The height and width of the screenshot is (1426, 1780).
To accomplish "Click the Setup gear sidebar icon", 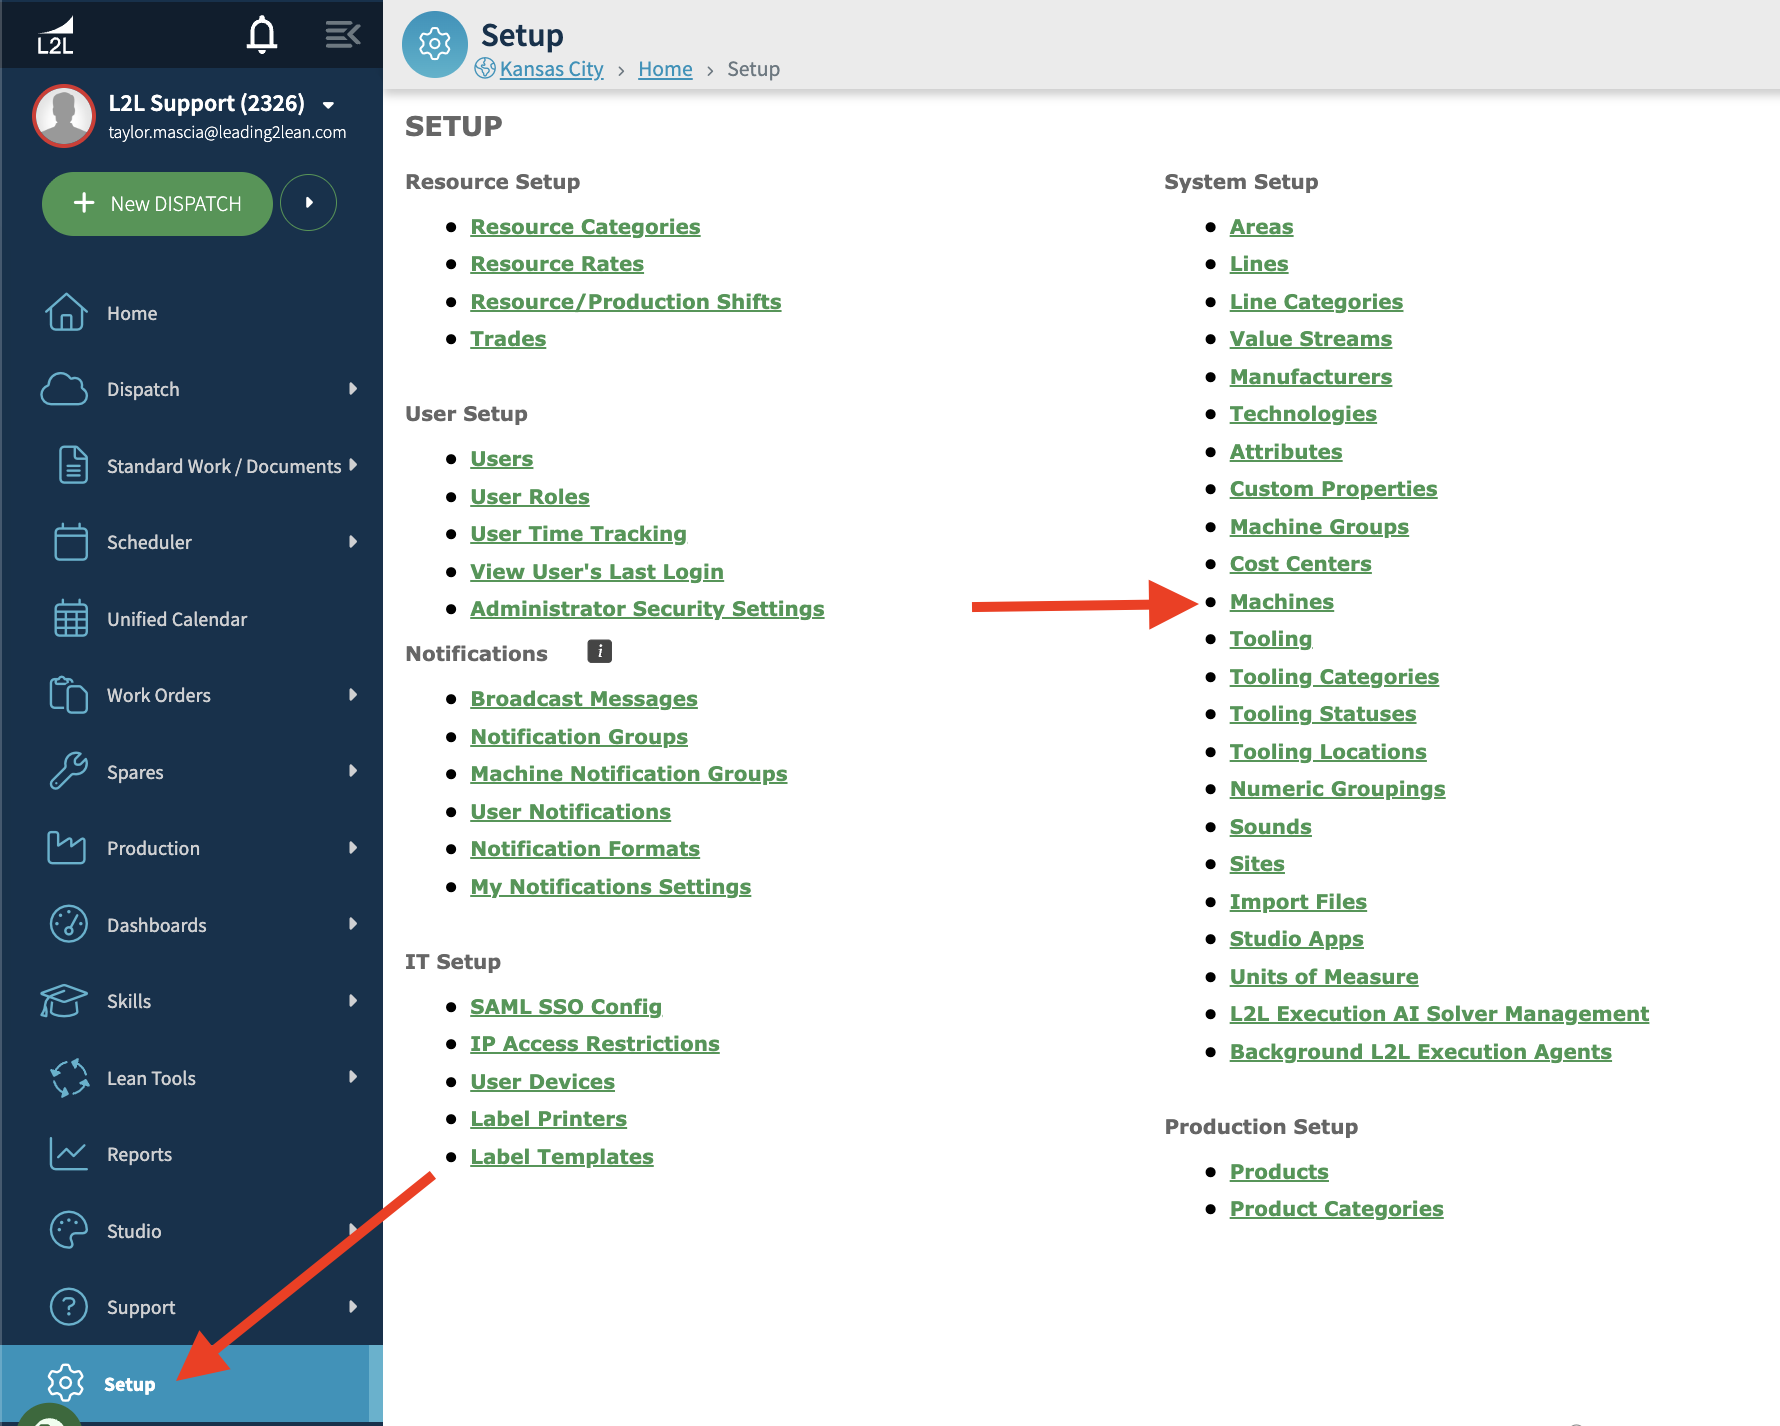I will point(66,1383).
